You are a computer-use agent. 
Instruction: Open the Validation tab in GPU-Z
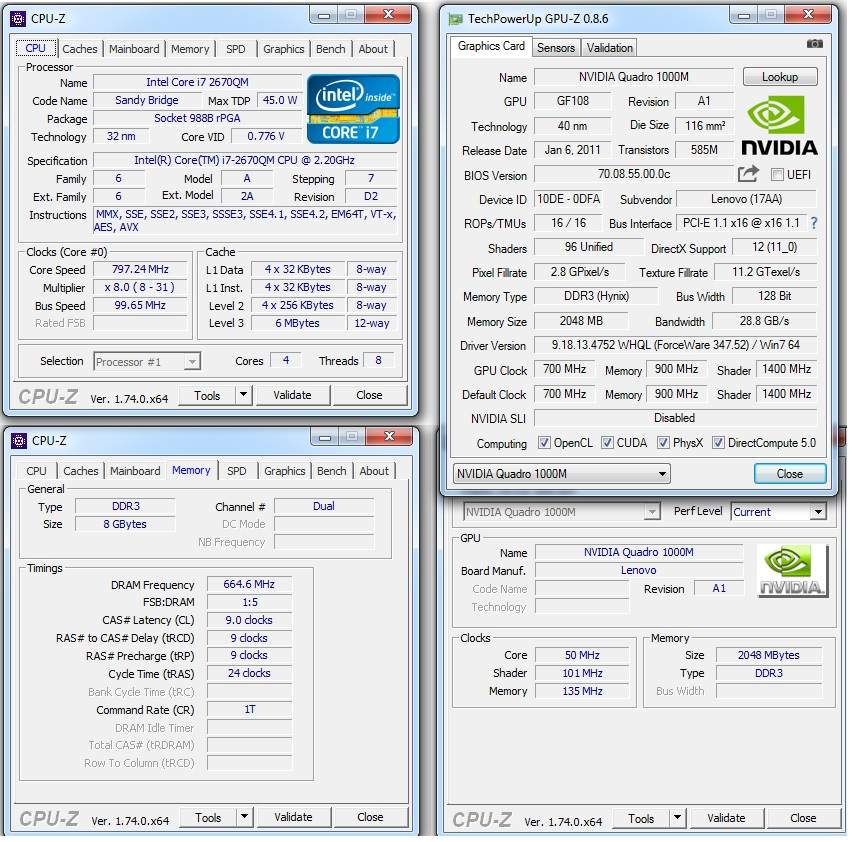[x=610, y=48]
